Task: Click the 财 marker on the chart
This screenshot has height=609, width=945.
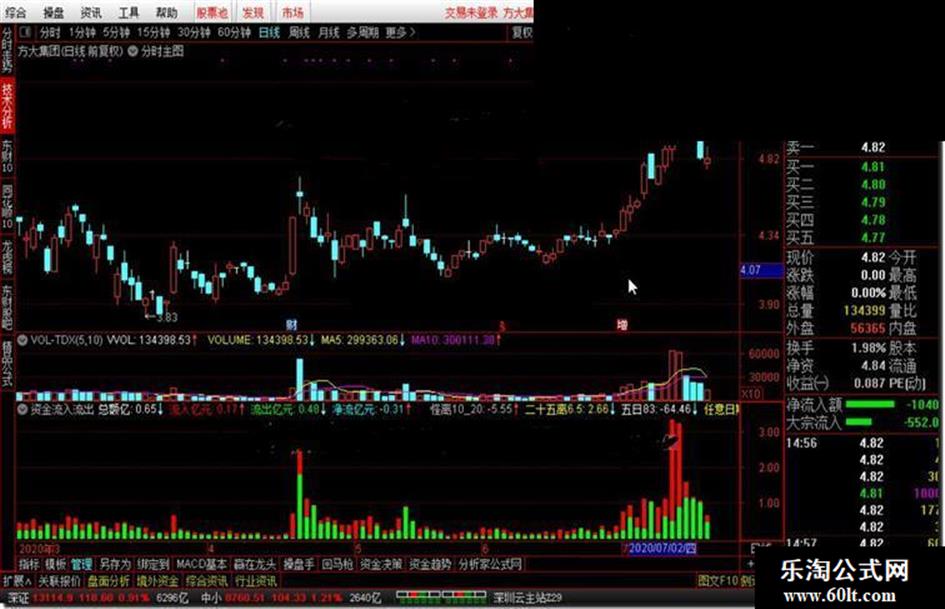Action: pos(292,326)
